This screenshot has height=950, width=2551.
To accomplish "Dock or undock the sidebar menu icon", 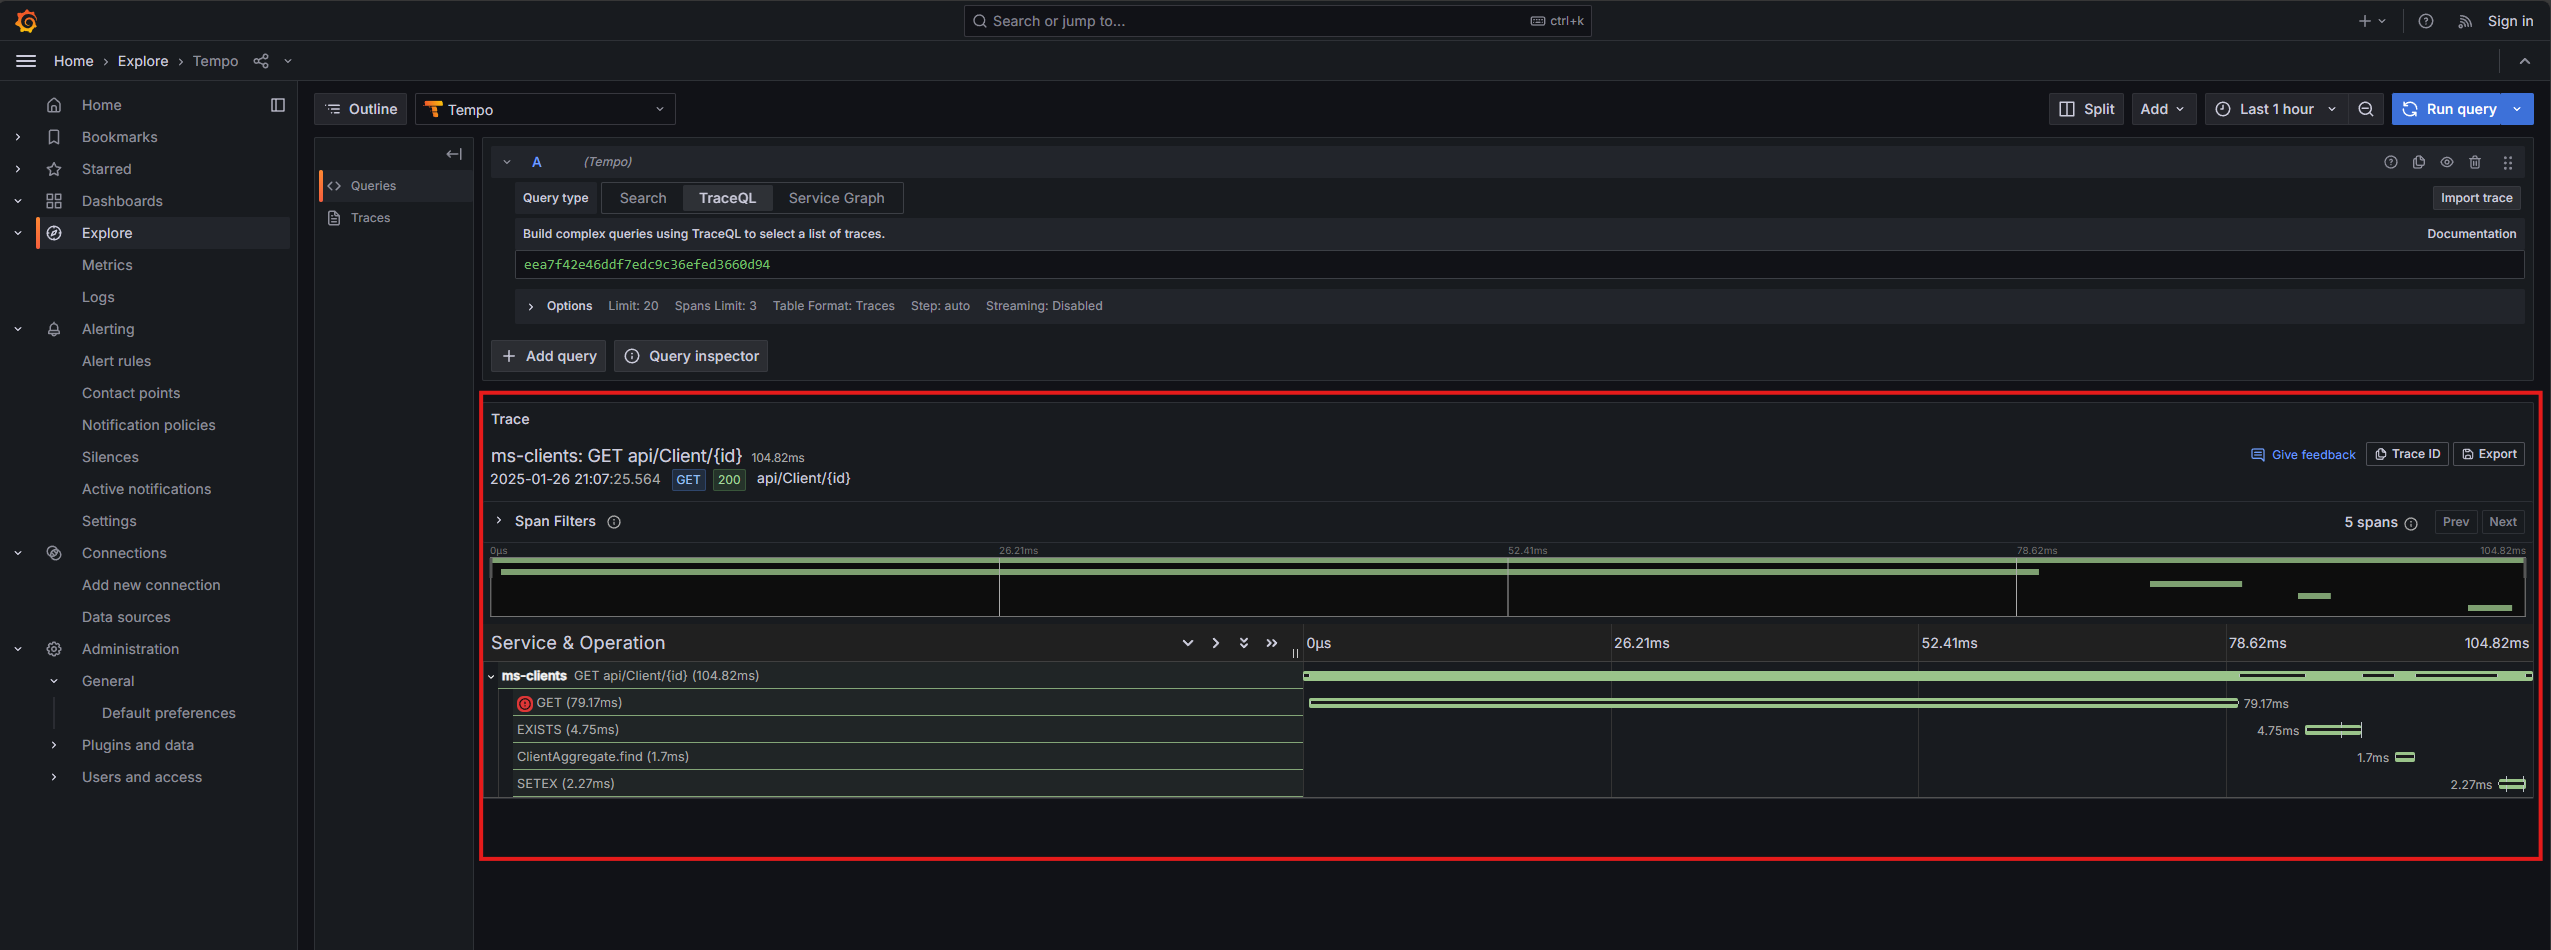I will tap(278, 105).
